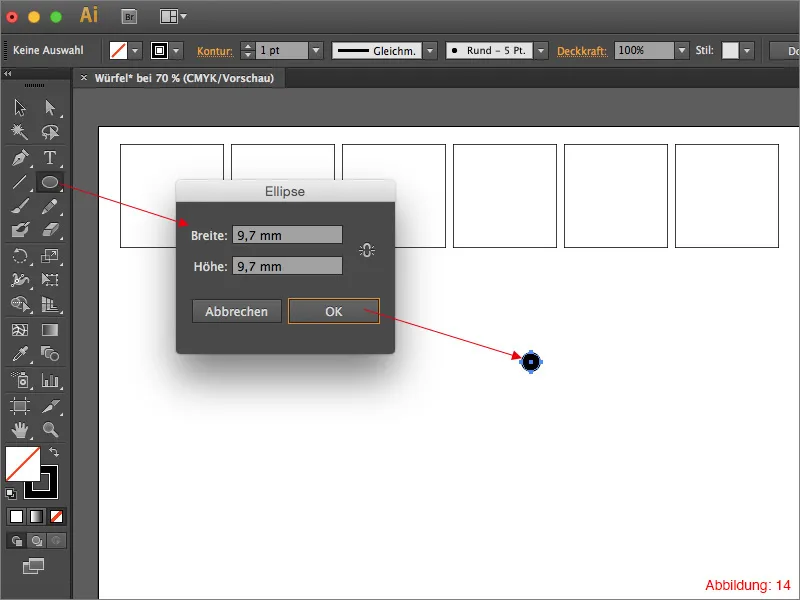800x600 pixels.
Task: Pick the Line Segment tool
Action: [x=20, y=182]
